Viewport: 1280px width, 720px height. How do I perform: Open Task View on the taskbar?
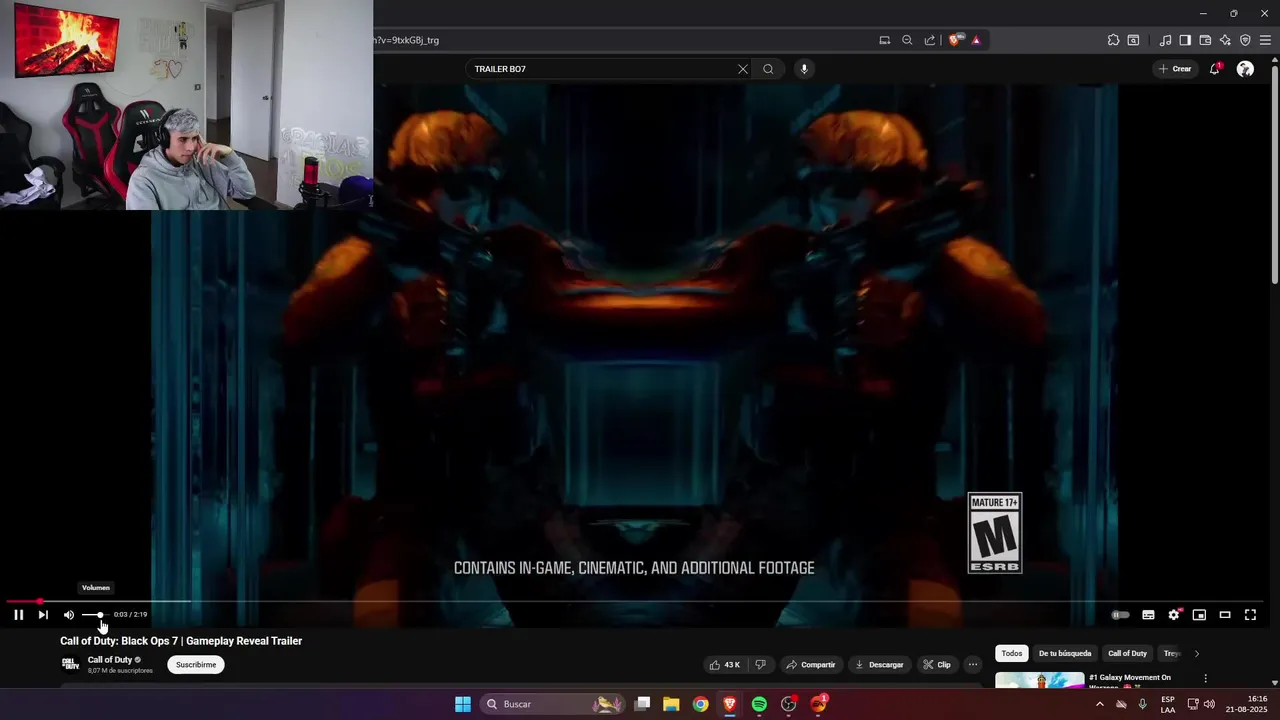(643, 704)
